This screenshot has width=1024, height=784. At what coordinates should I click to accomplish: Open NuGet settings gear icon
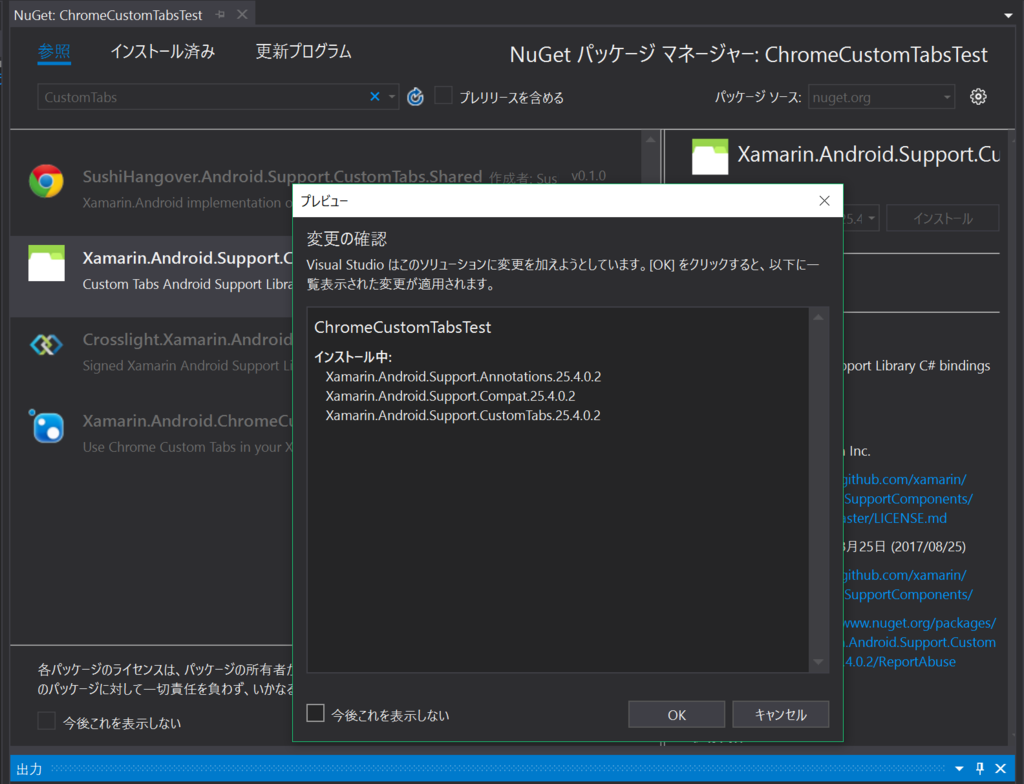978,97
